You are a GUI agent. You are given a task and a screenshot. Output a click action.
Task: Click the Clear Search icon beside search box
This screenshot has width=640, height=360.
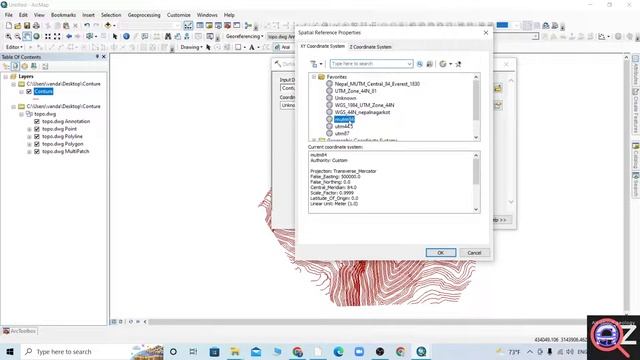(429, 64)
